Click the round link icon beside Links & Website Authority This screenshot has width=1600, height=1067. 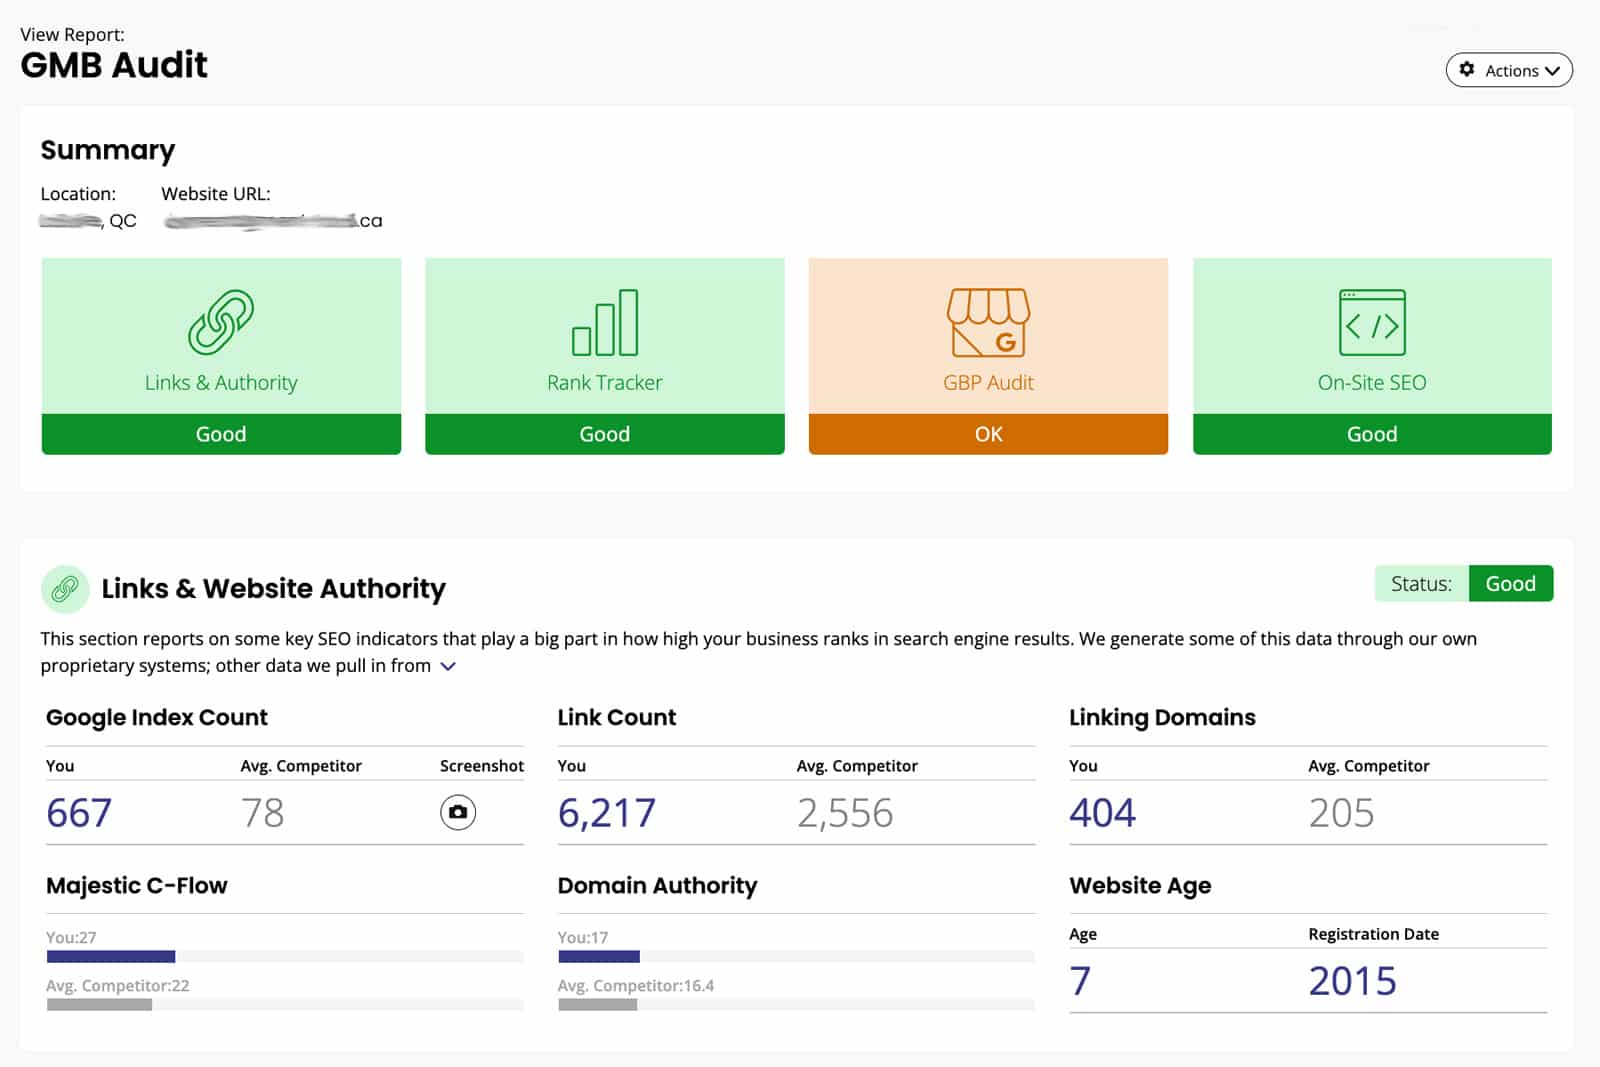pyautogui.click(x=65, y=589)
